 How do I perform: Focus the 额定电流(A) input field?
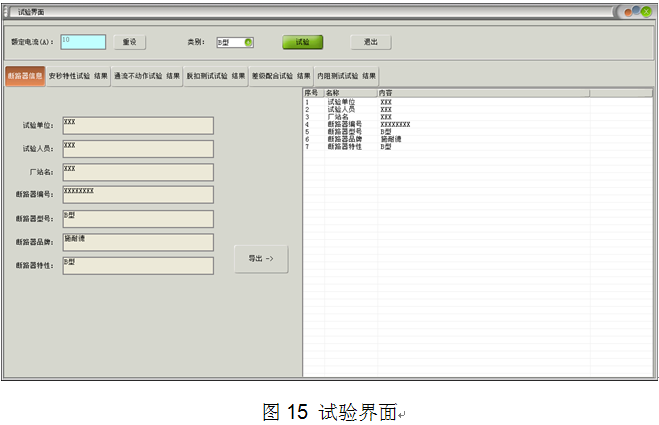(82, 42)
